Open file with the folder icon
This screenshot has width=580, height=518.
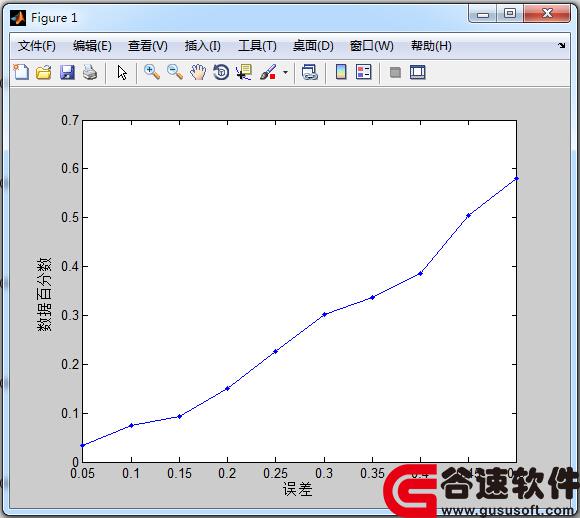tap(44, 72)
